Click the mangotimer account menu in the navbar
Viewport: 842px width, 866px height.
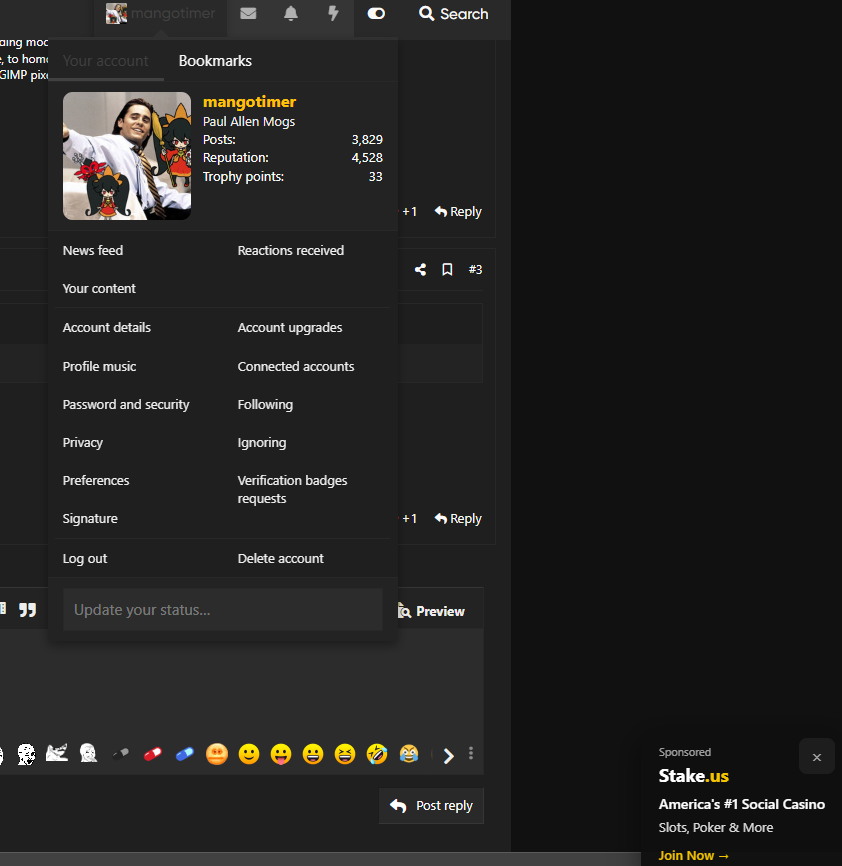[161, 13]
